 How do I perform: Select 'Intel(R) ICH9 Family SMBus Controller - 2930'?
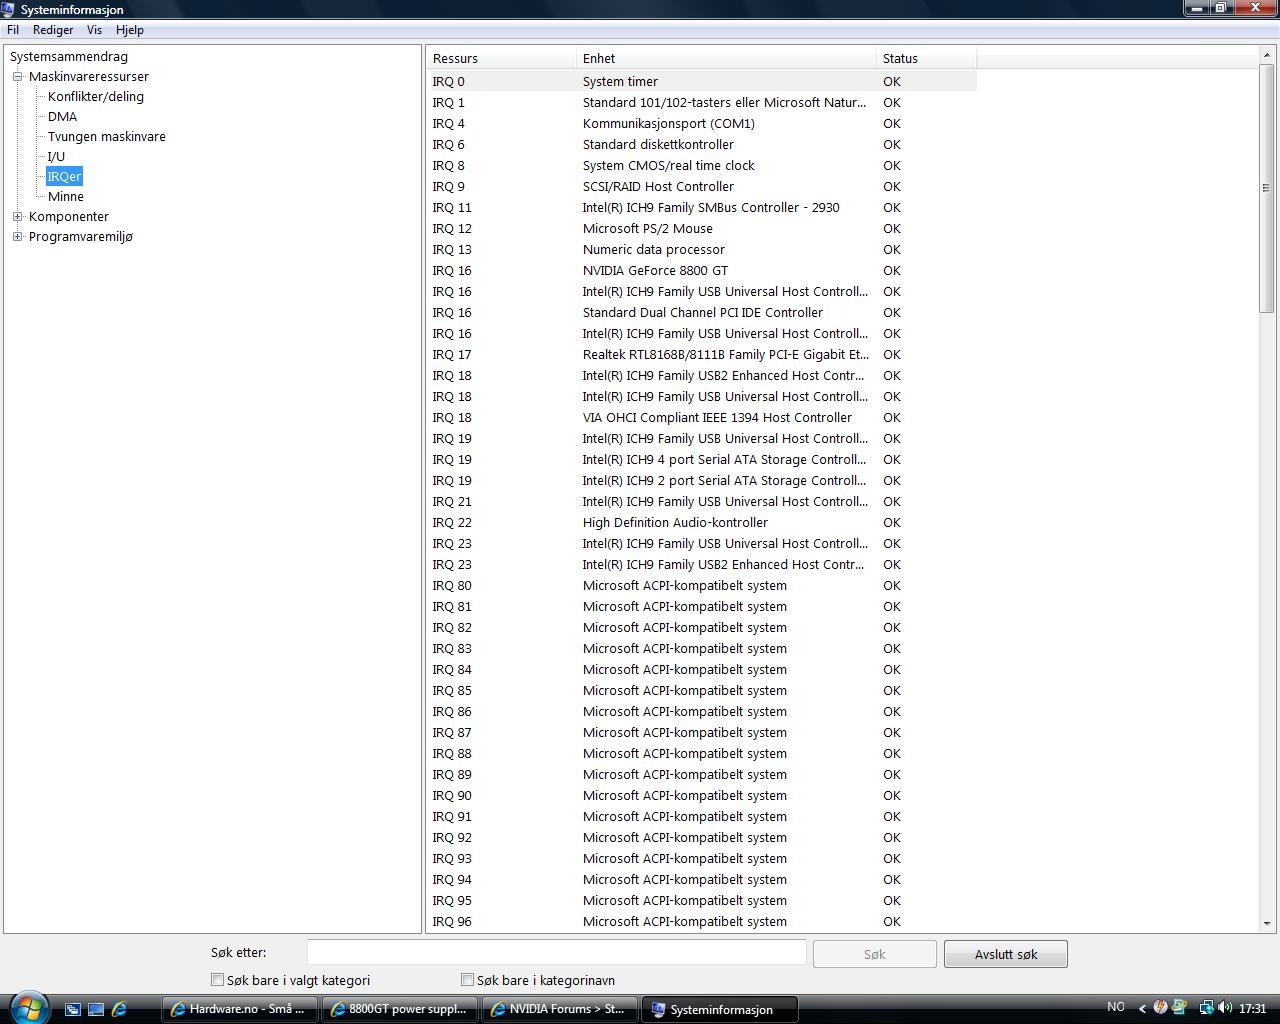[702, 207]
